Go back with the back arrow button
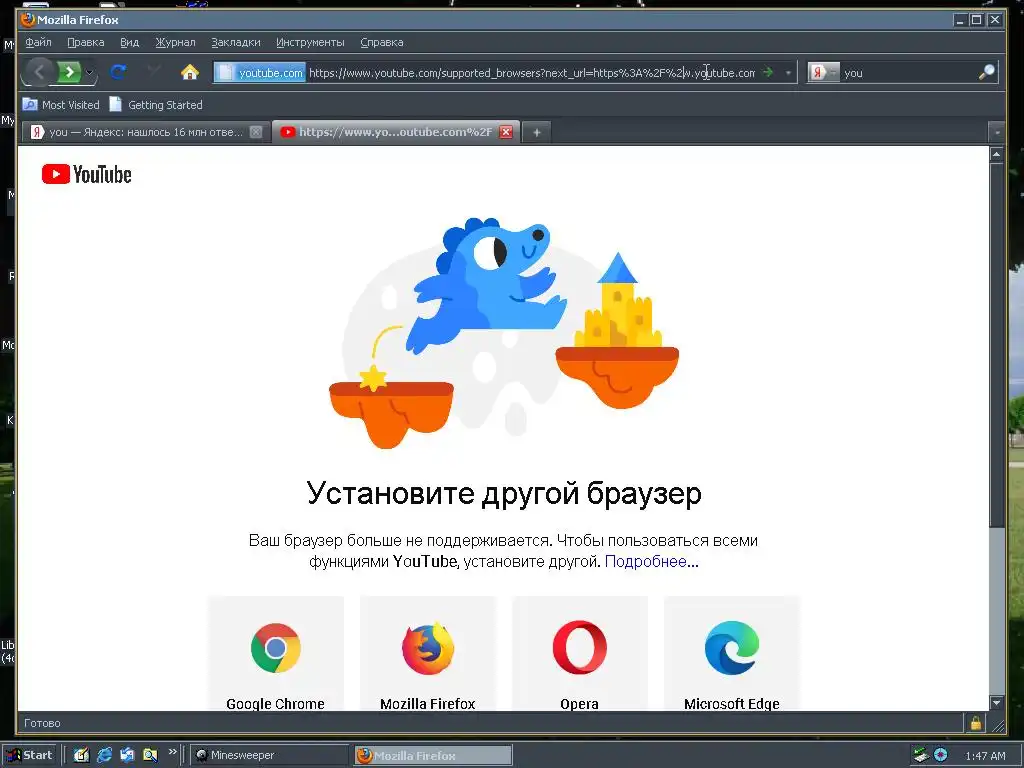This screenshot has width=1024, height=768. [39, 72]
